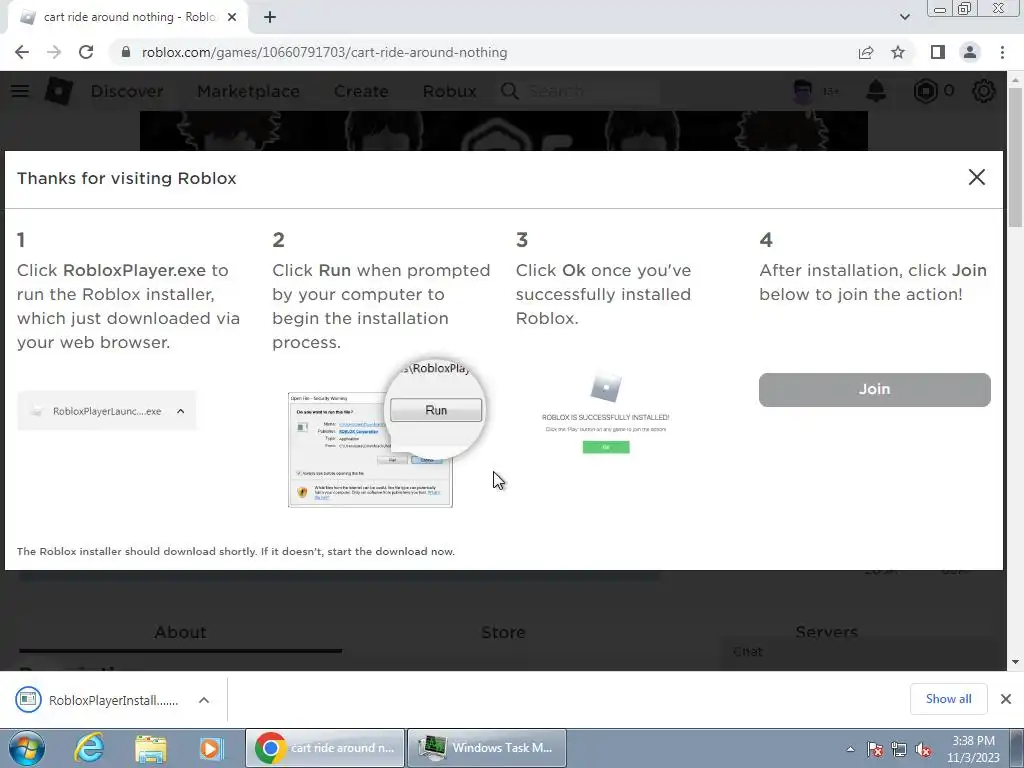
Task: Show hidden system tray icons
Action: coord(850,749)
